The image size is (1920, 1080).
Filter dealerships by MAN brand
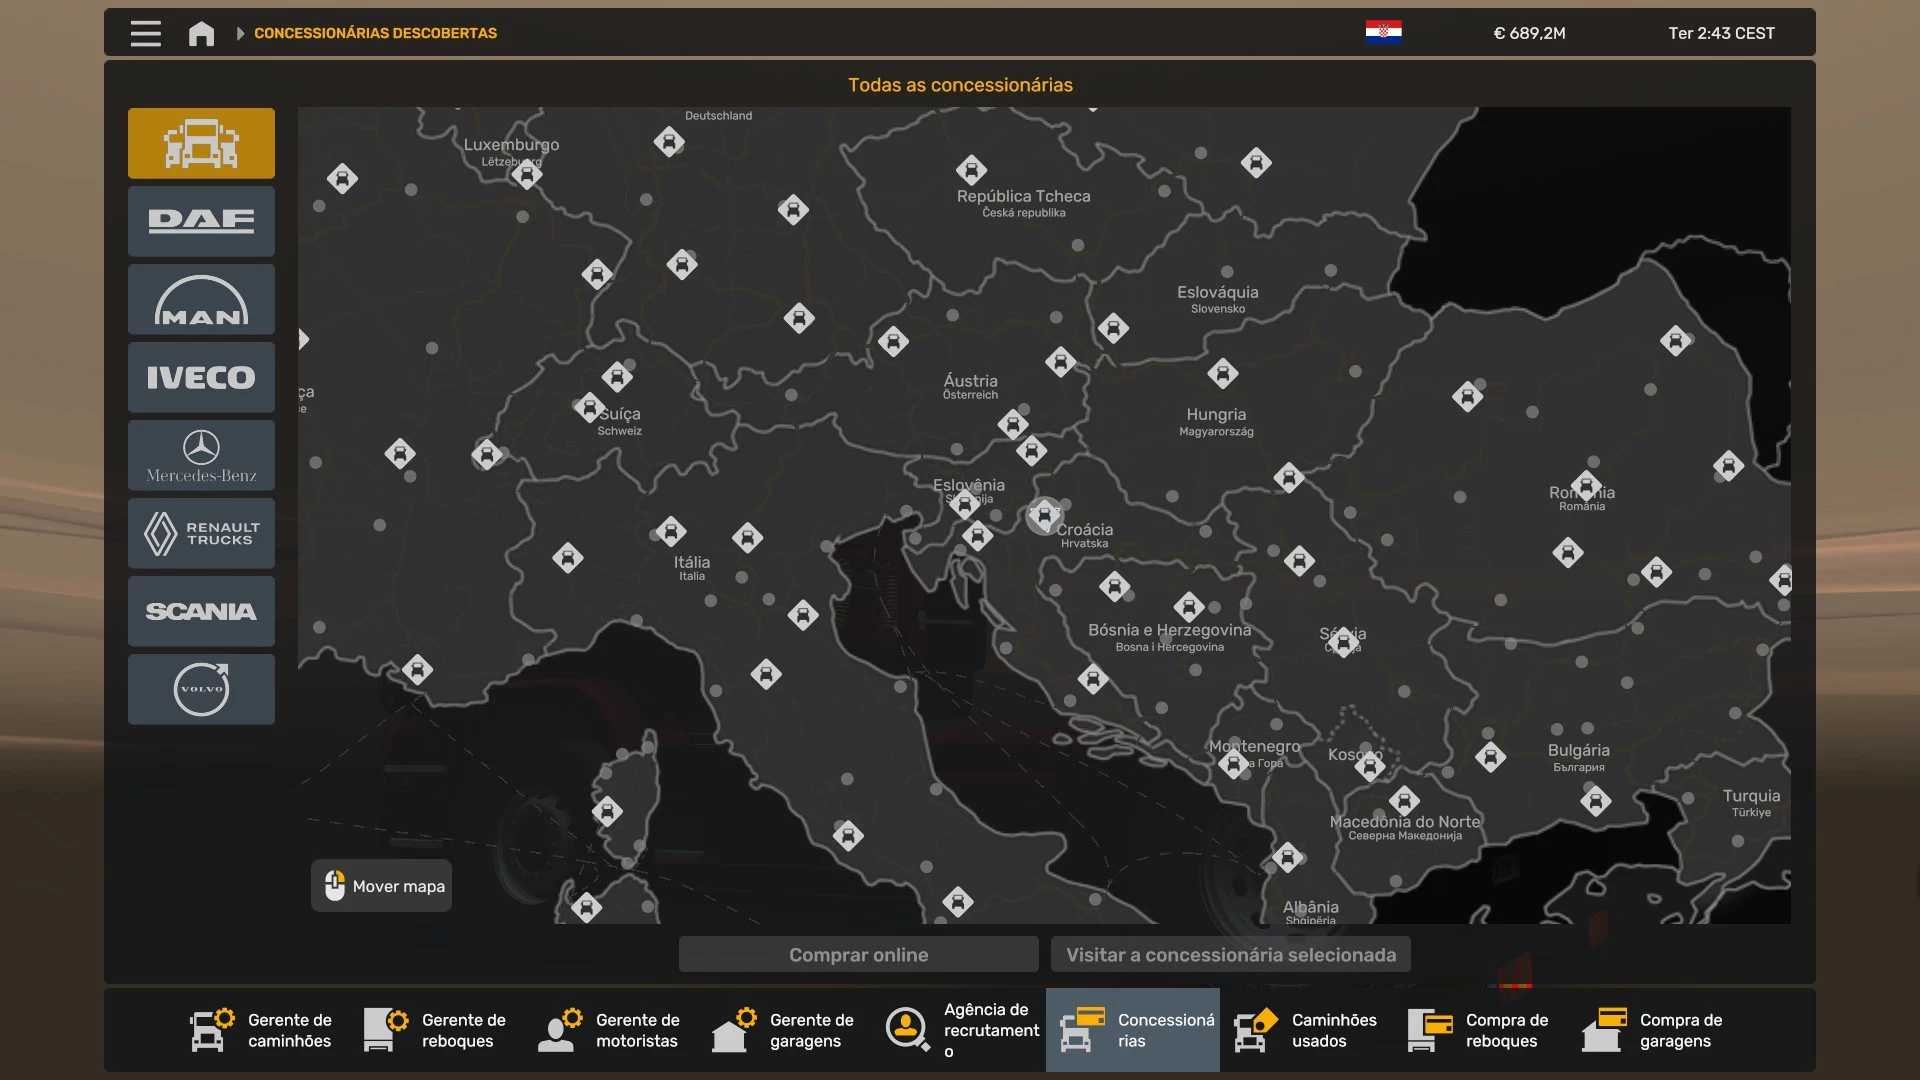click(x=201, y=299)
